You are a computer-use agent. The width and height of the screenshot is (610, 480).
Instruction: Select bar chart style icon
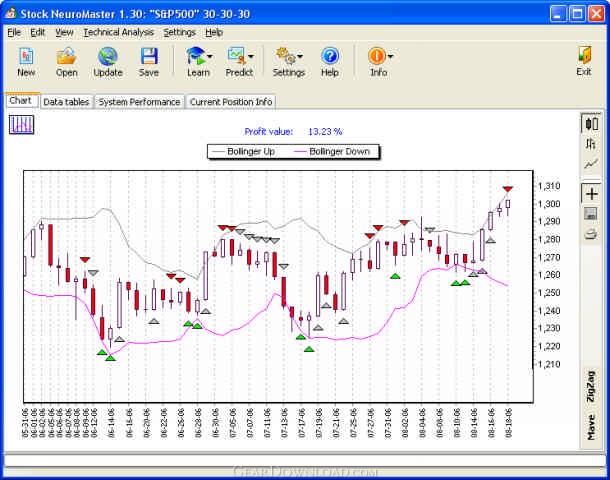[591, 144]
